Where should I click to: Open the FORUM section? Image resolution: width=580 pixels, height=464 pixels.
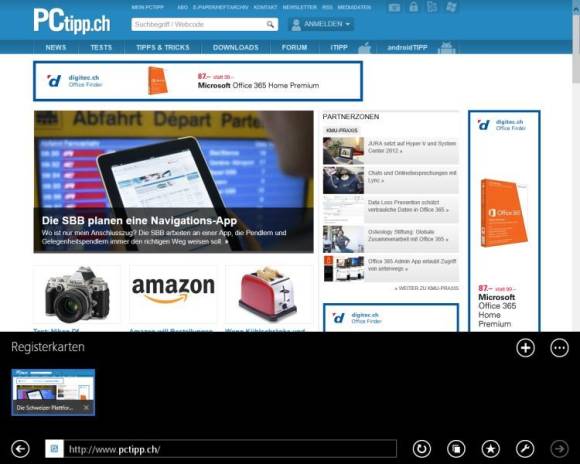click(x=294, y=47)
